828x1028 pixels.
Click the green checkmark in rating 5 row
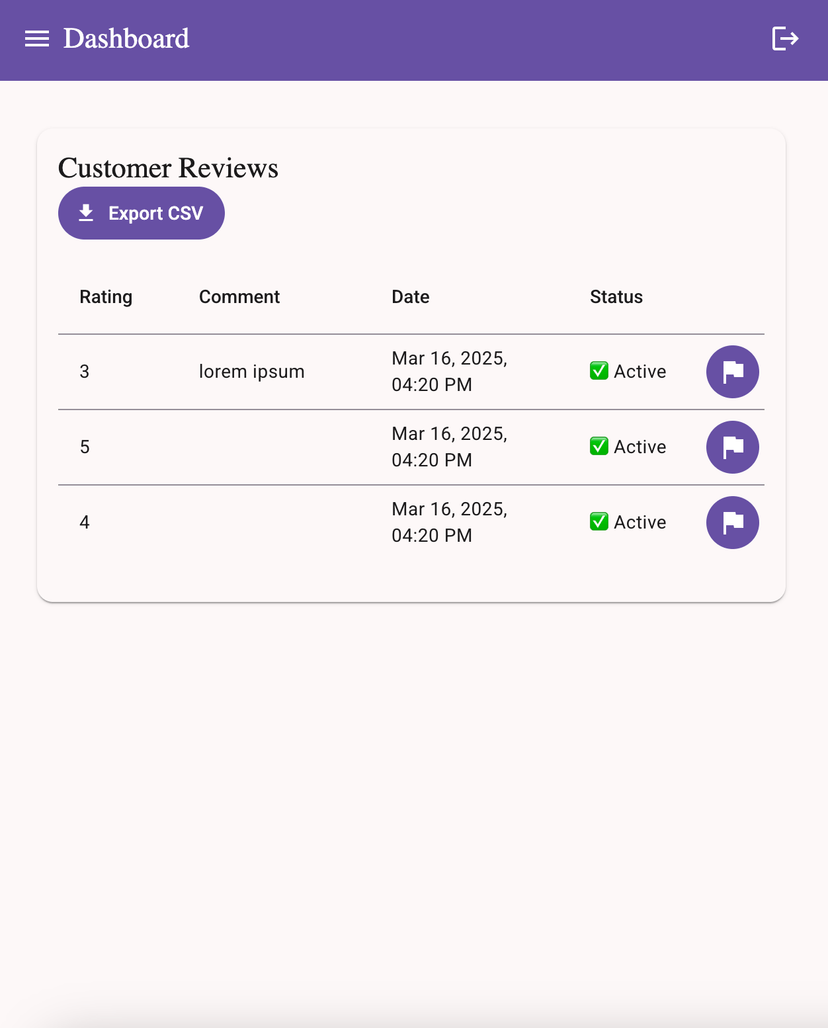pyautogui.click(x=599, y=446)
